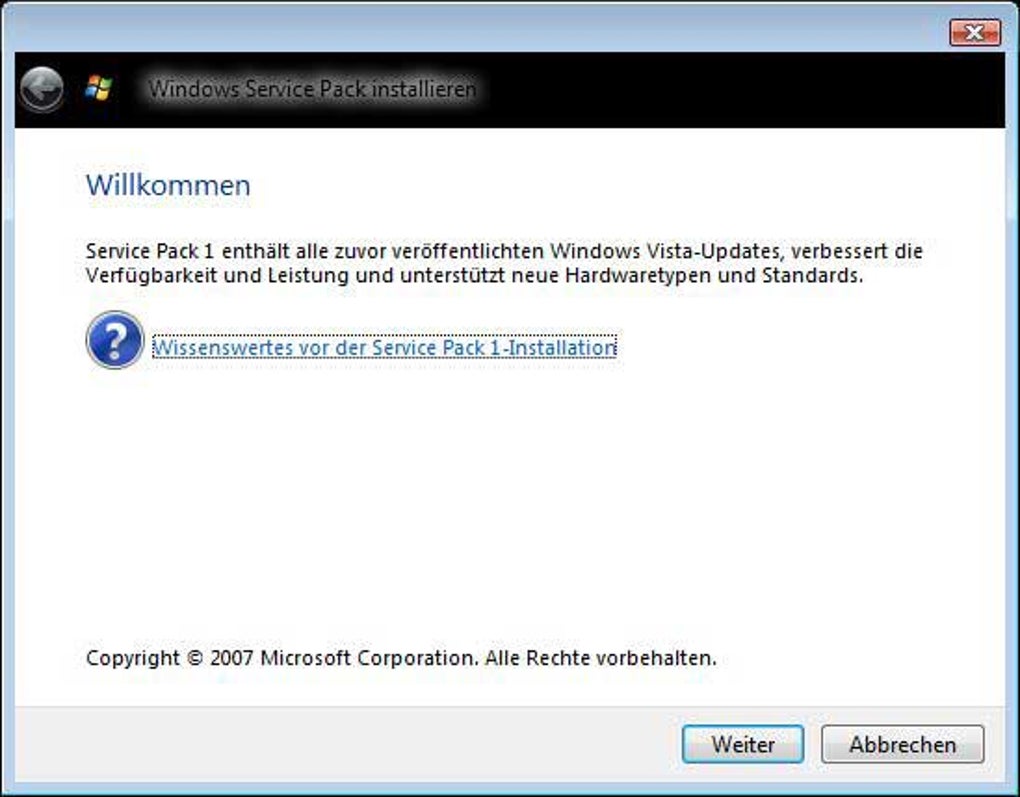This screenshot has width=1020, height=797.
Task: Click the Windows flag logo icon
Action: [98, 88]
